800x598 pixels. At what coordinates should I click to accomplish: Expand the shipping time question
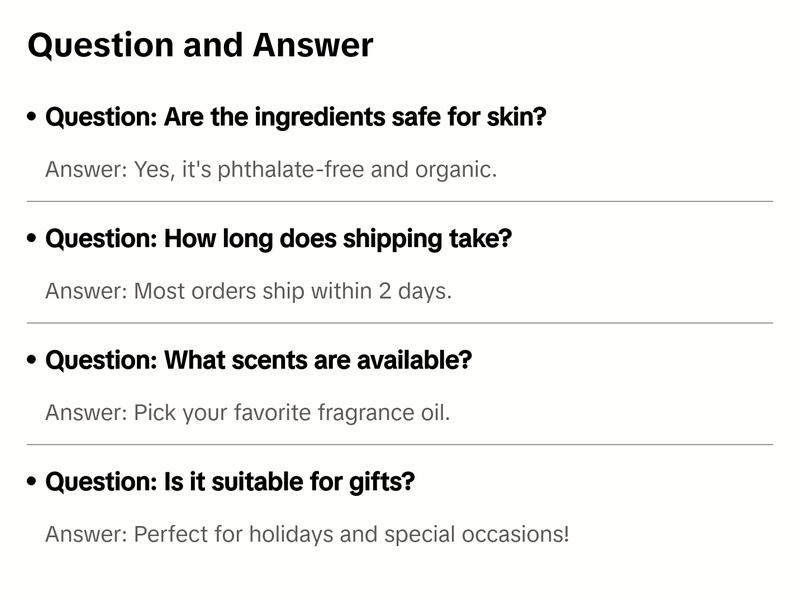click(279, 239)
